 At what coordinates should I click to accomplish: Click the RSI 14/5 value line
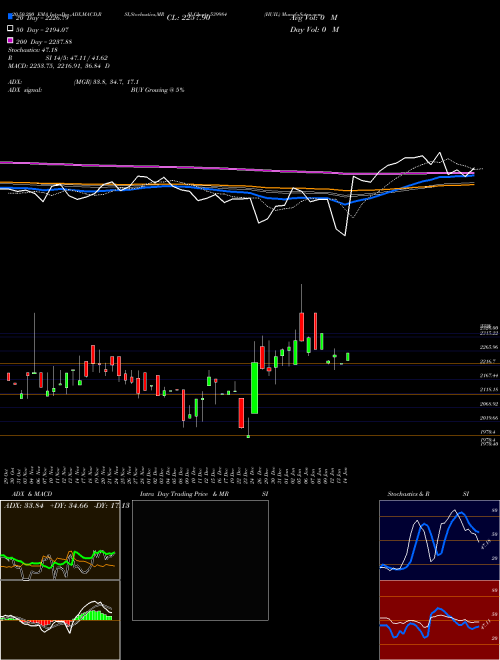click(x=58, y=58)
